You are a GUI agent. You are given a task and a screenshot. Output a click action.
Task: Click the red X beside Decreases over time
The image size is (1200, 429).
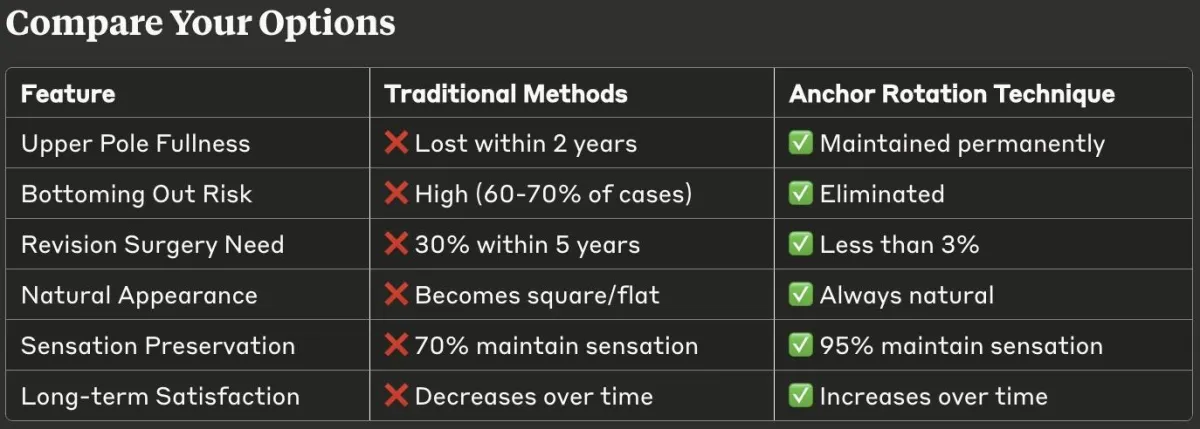pos(396,397)
